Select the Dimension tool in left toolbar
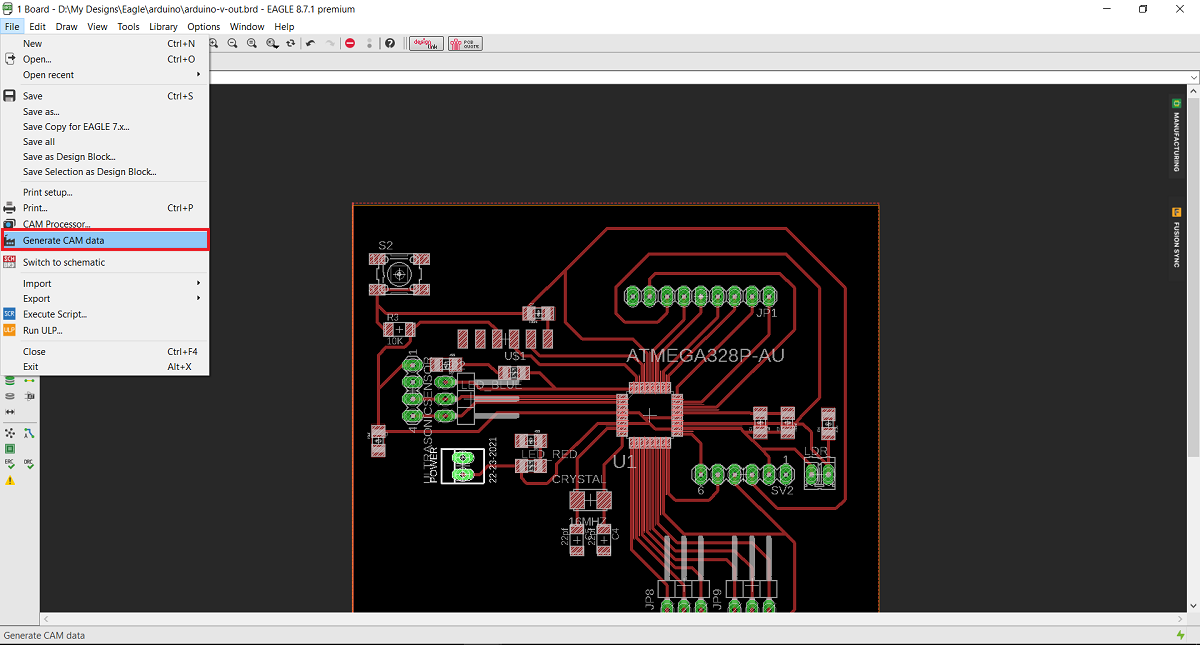This screenshot has width=1200, height=645. 10,412
